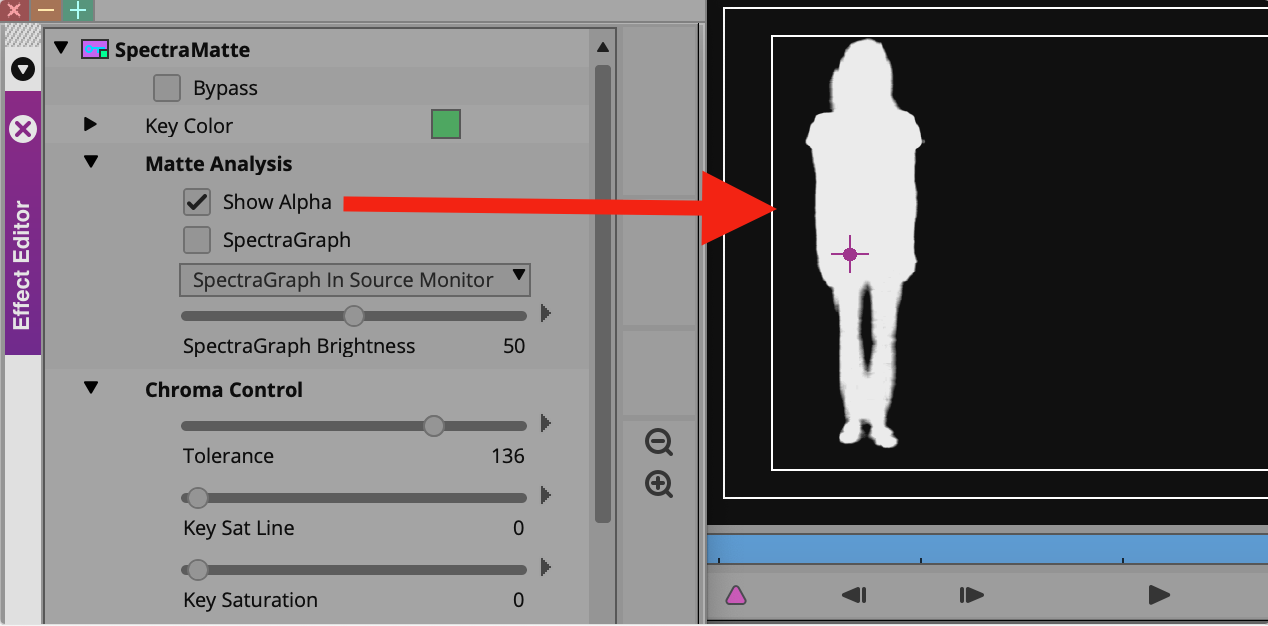This screenshot has width=1268, height=626.
Task: Expand the Key Color parameter group
Action: 90,125
